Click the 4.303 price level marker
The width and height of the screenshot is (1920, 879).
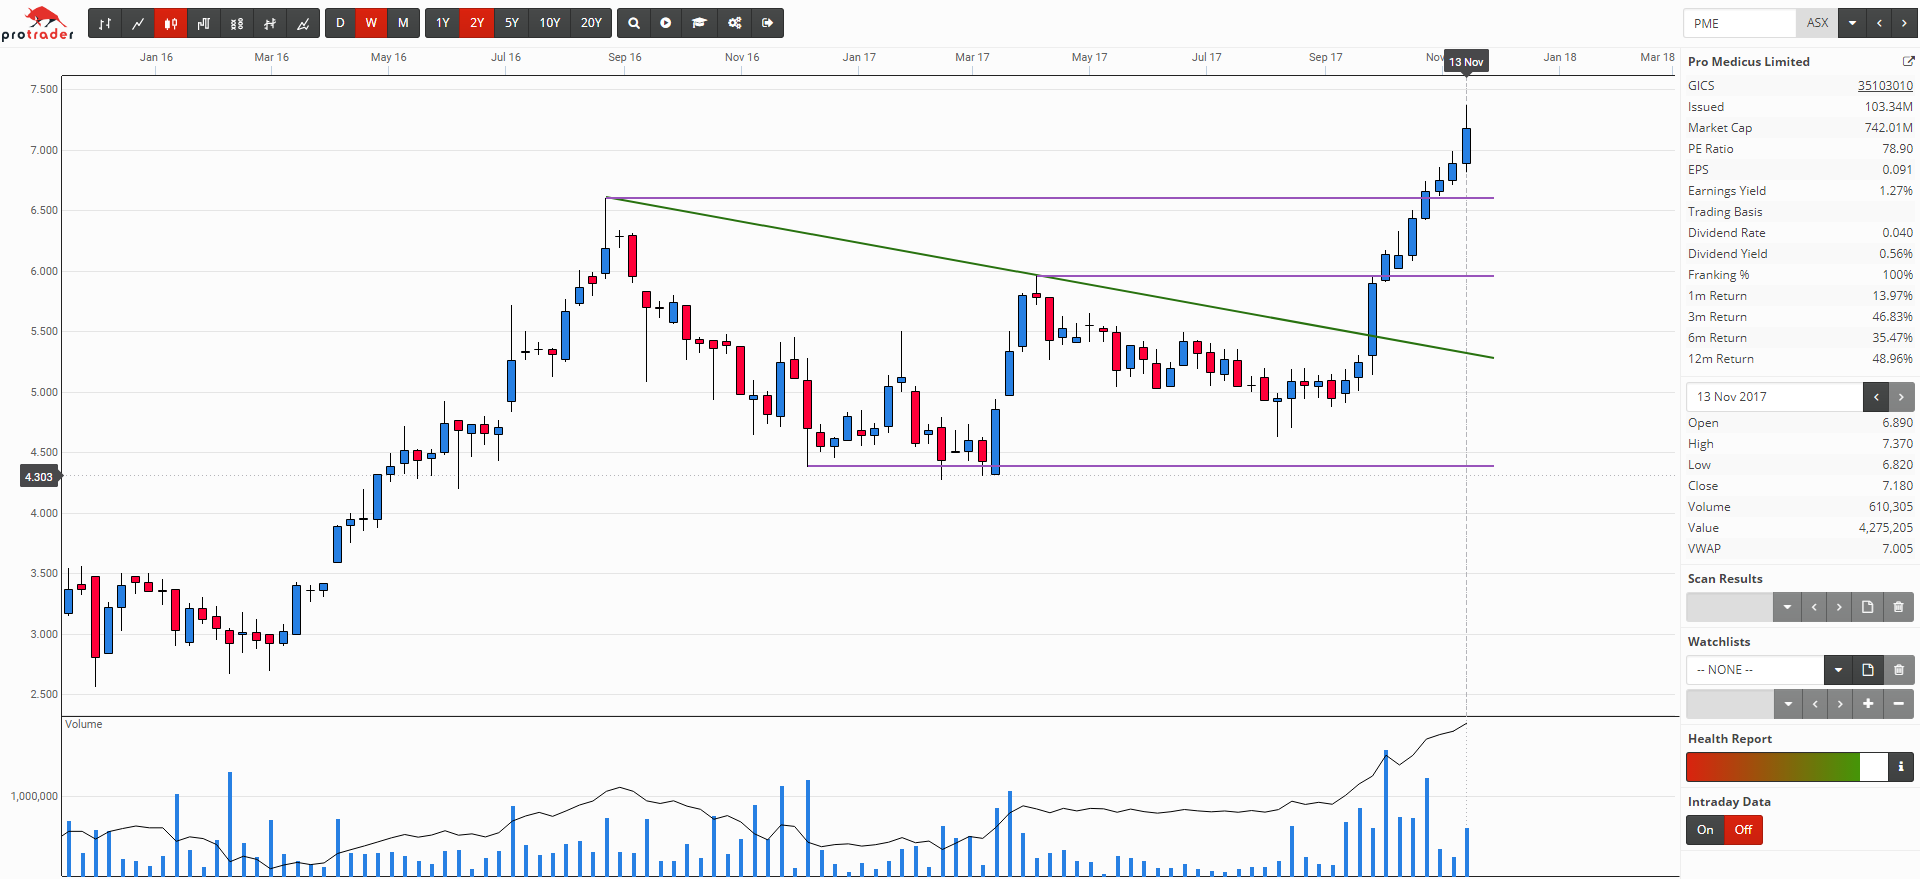click(39, 477)
